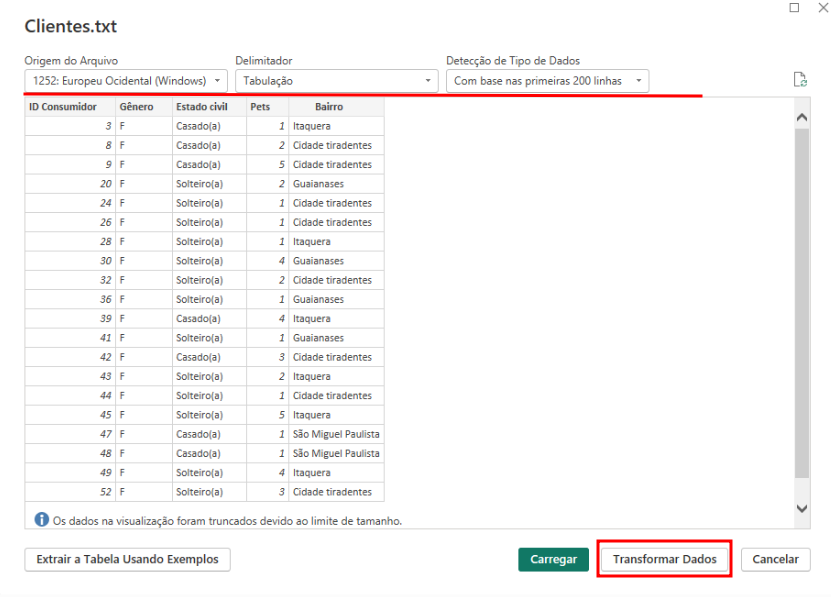The image size is (831, 597).
Task: Click the scrollbar up arrow
Action: tap(801, 116)
